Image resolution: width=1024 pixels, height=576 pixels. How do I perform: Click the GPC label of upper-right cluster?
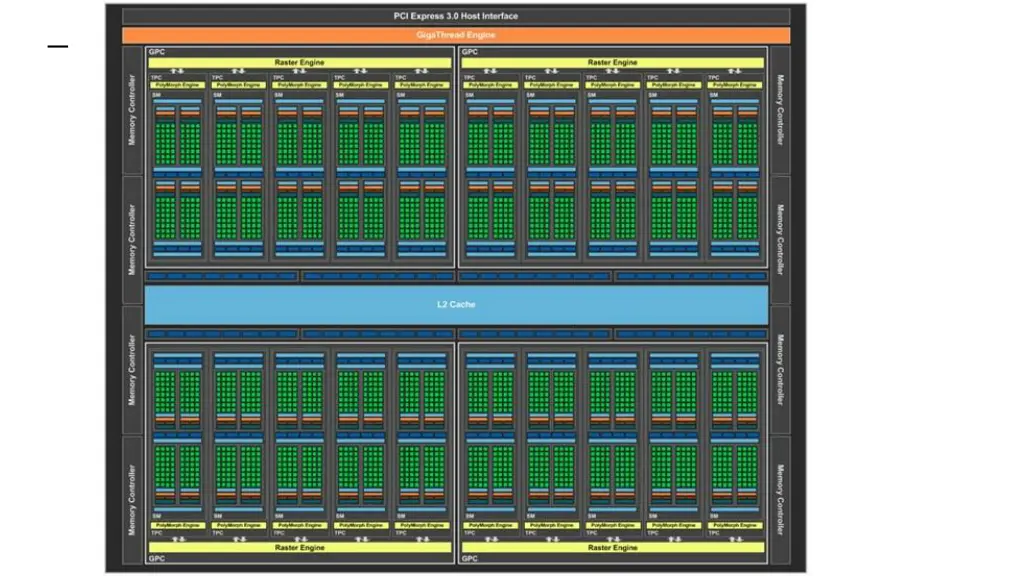coord(470,52)
